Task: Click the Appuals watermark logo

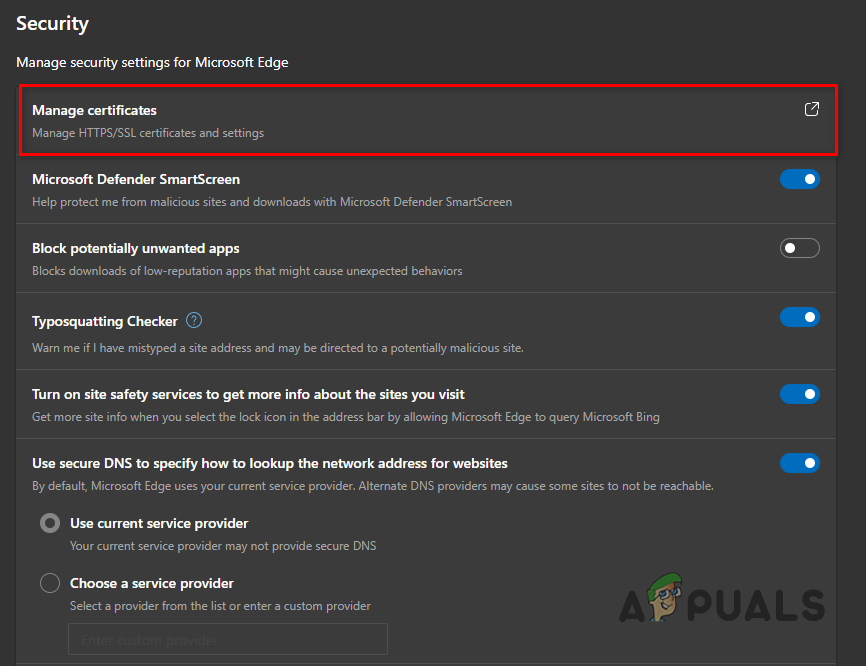Action: point(722,599)
